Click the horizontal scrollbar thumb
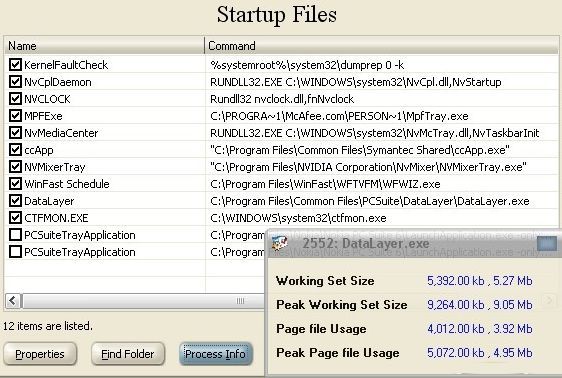 [143, 301]
